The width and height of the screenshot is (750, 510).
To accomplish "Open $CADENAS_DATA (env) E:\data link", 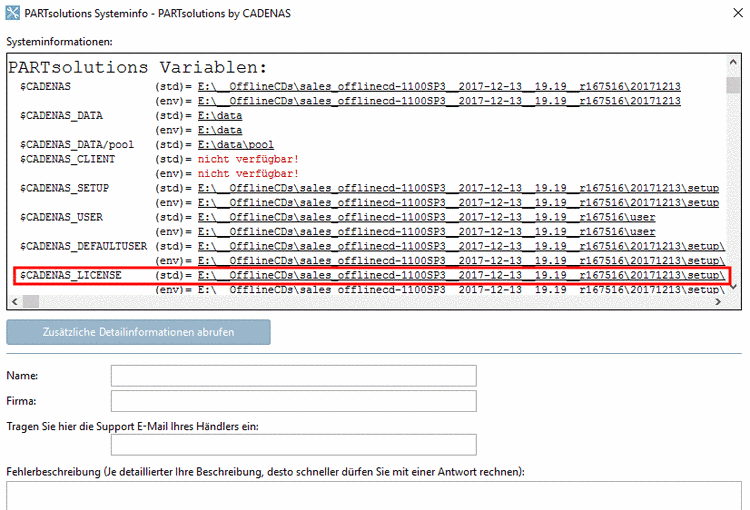I will 220,130.
